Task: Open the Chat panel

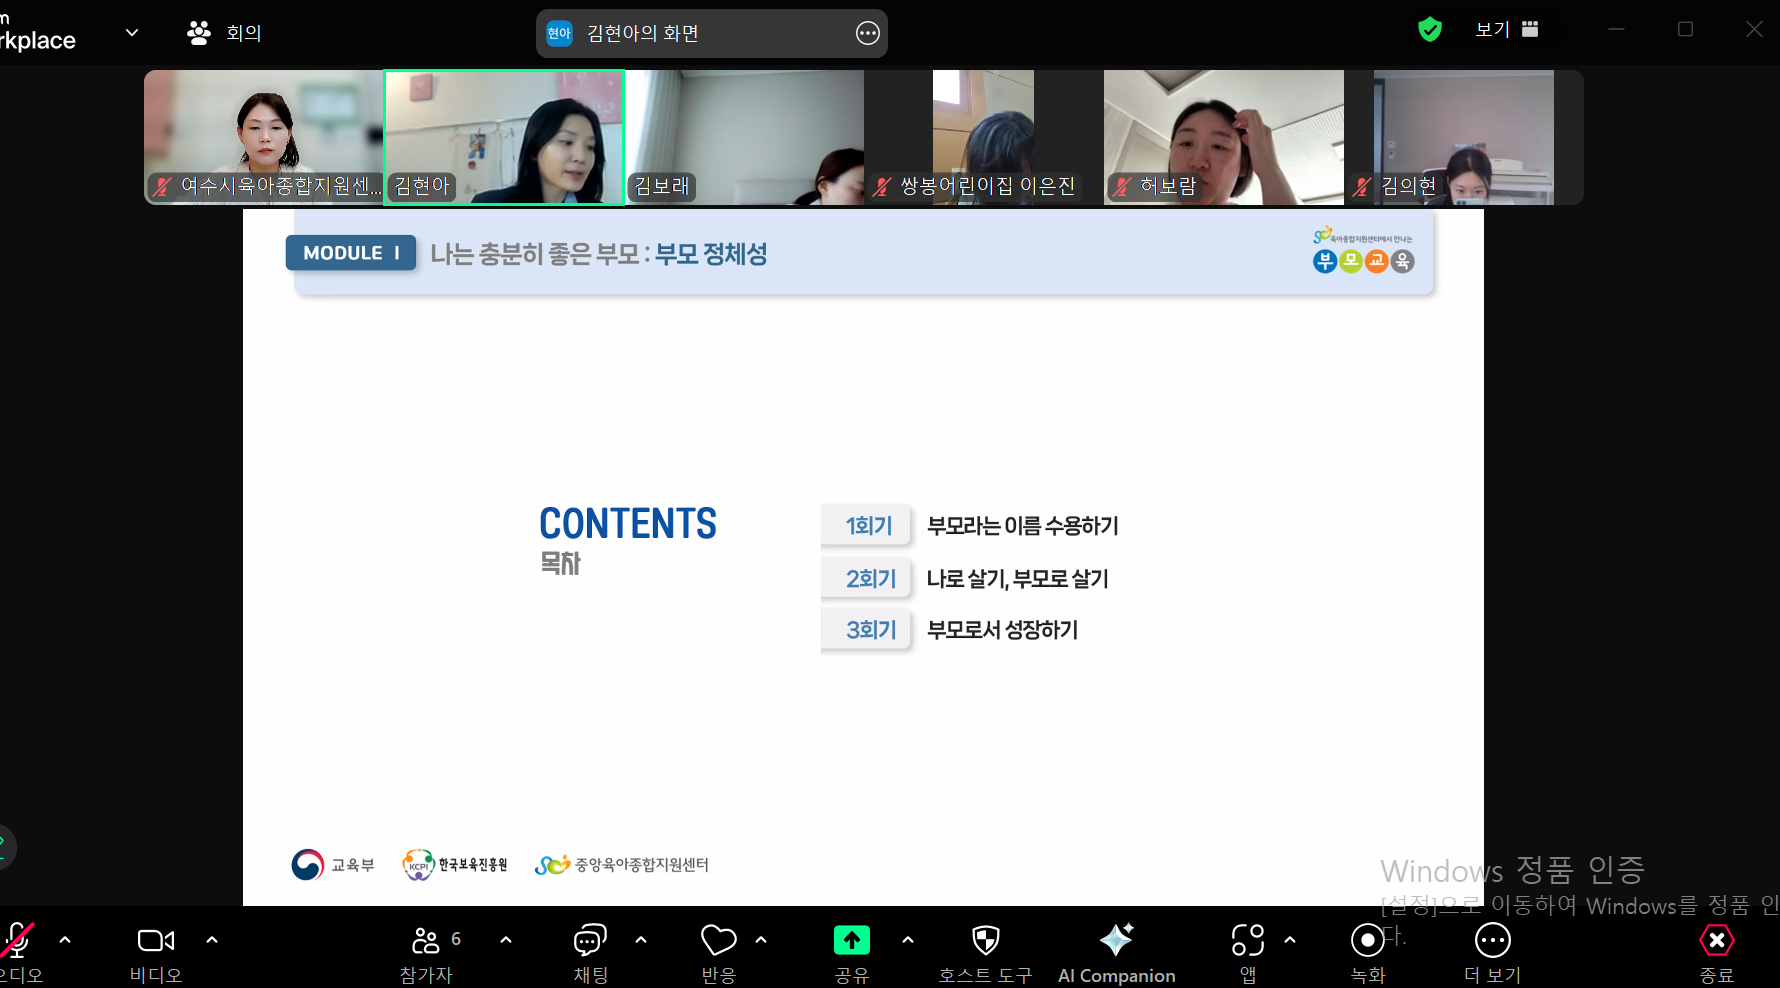Action: click(x=590, y=941)
